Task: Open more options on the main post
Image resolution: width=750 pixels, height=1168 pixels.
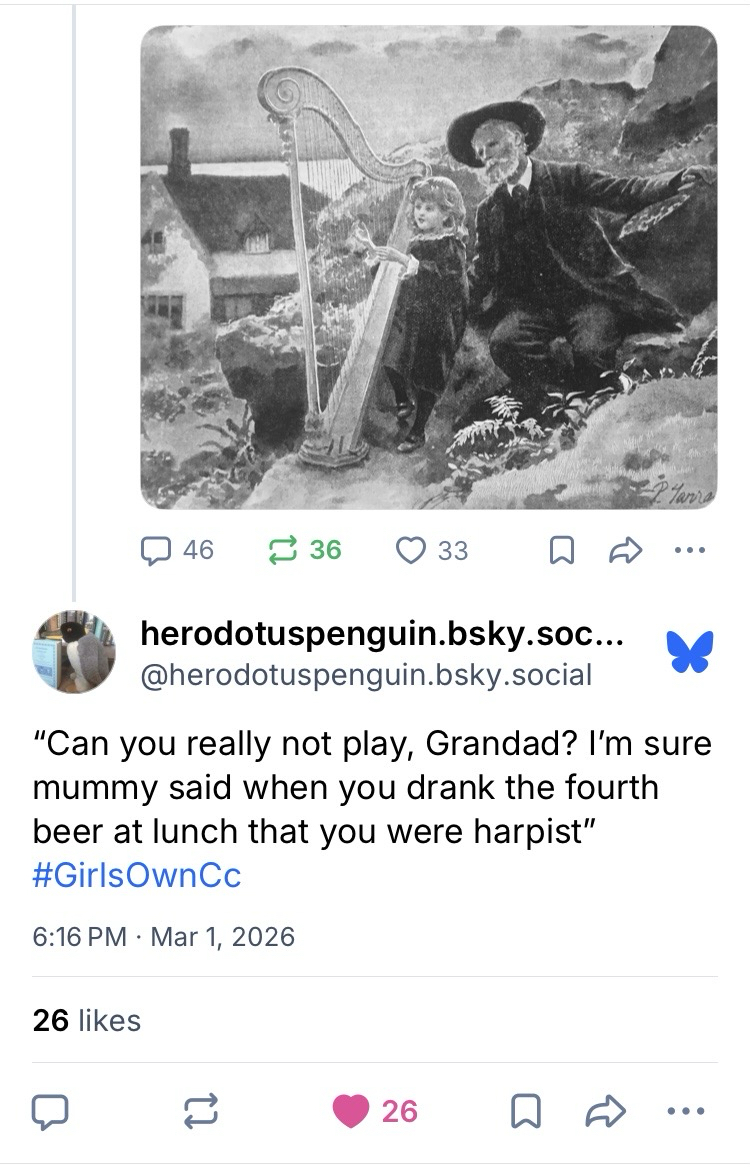Action: tap(690, 1111)
